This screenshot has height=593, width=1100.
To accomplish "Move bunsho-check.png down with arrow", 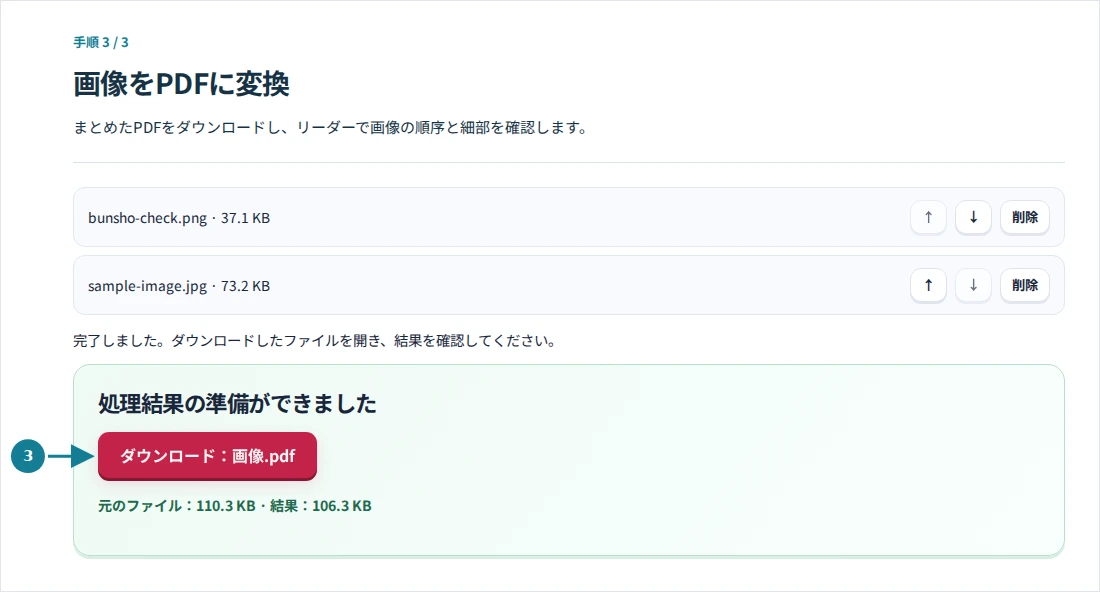I will pos(973,218).
